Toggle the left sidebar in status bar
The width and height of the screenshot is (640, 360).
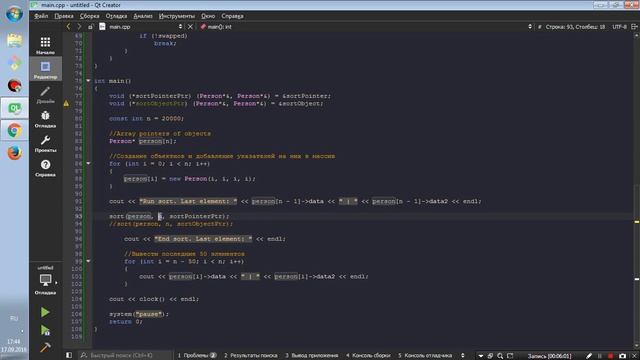(69, 356)
